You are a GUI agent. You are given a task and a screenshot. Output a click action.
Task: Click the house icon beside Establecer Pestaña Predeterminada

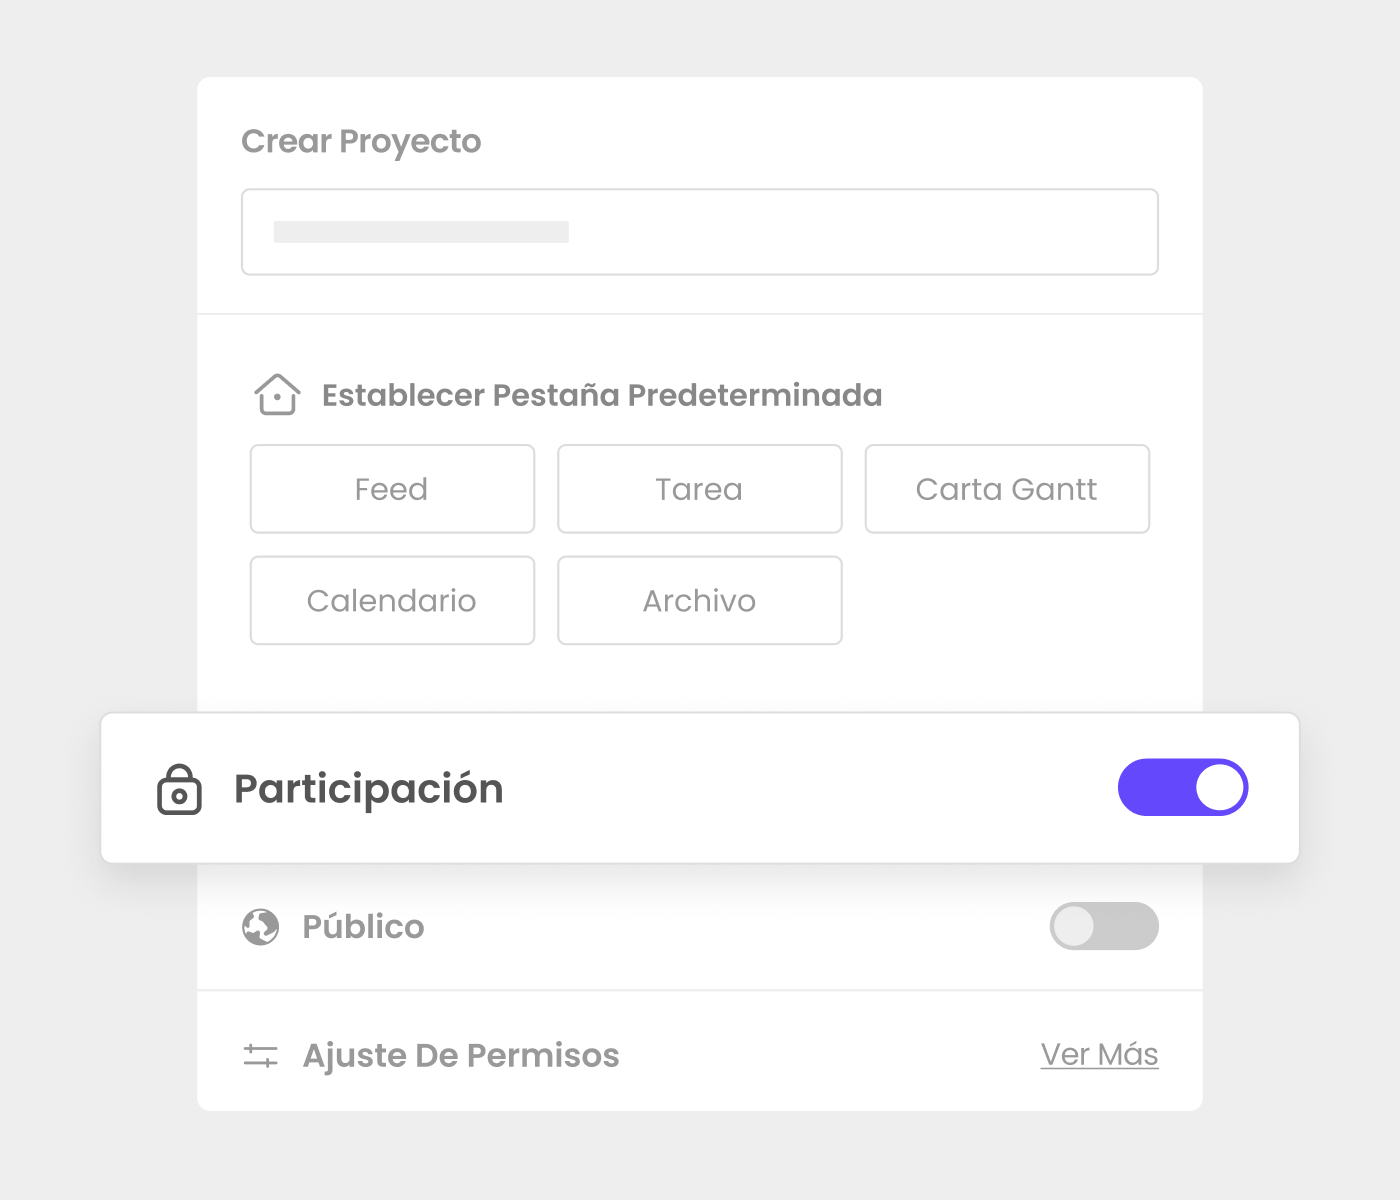277,395
